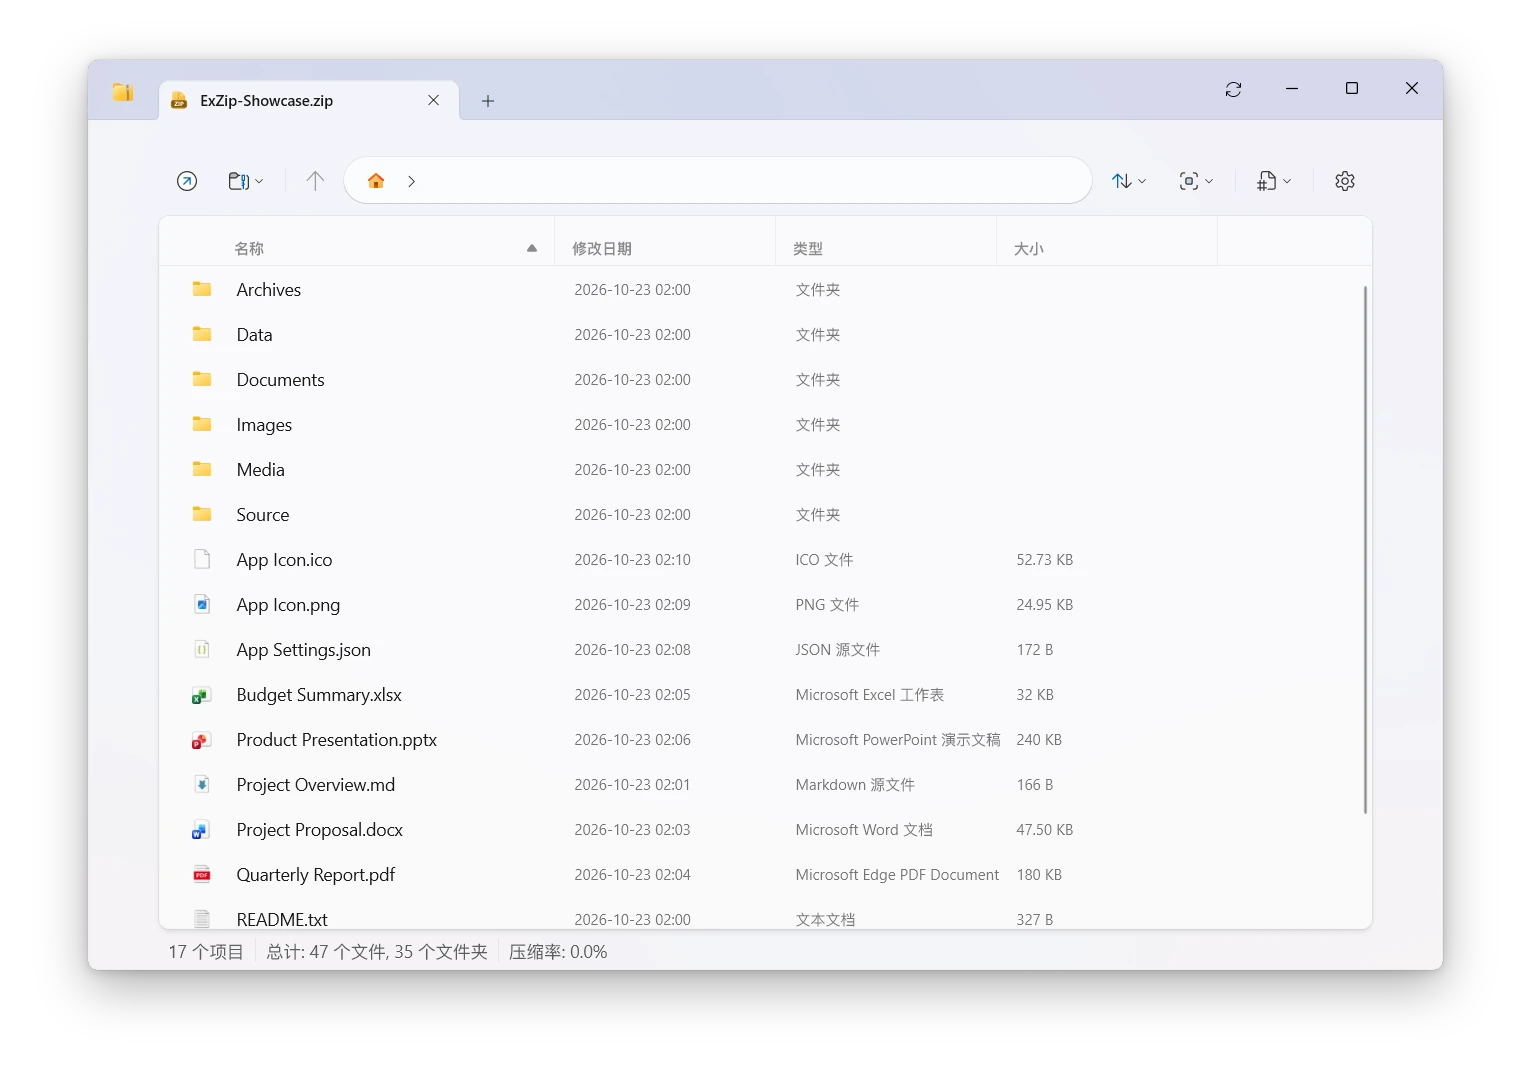Click the folder icon beside Archives
This screenshot has width=1531, height=1086.
202,289
